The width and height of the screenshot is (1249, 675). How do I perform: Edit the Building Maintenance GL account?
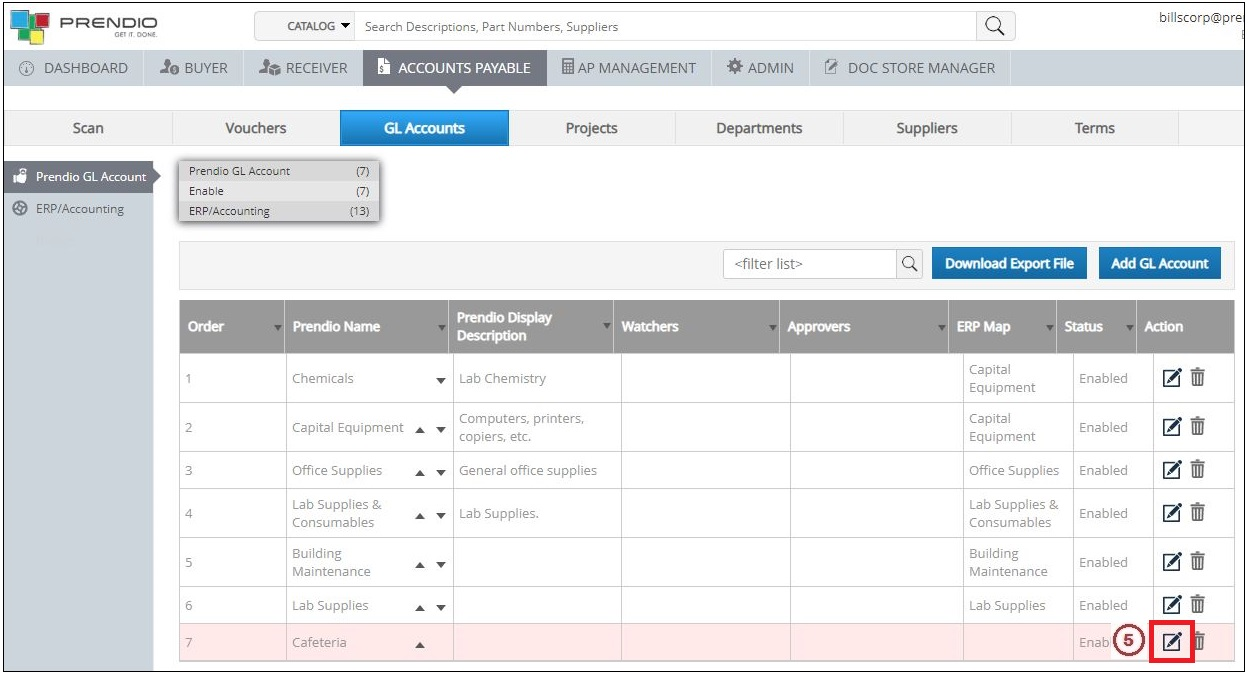point(1171,562)
